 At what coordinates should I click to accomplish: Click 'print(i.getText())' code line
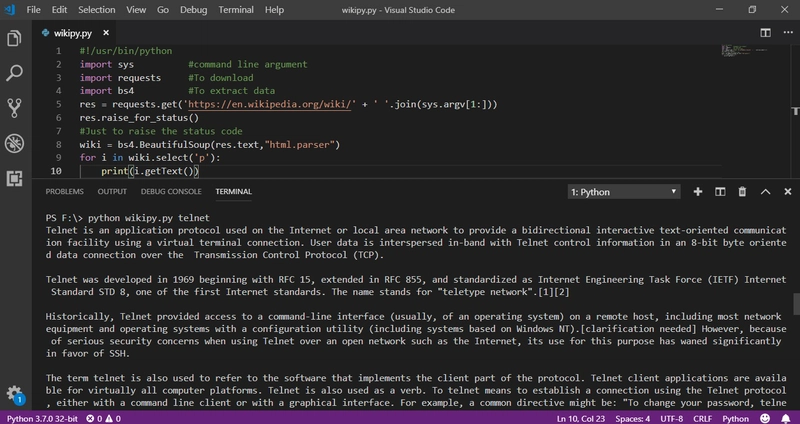(x=149, y=171)
